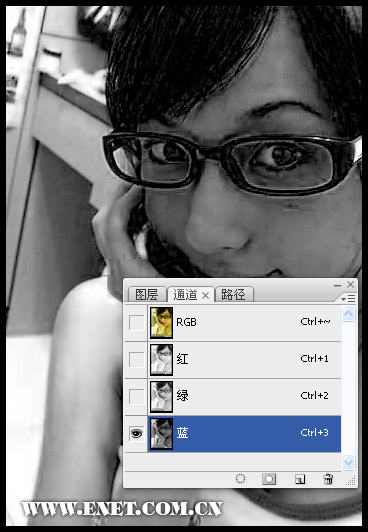Click the 绿 channel thumbnail

(x=161, y=397)
